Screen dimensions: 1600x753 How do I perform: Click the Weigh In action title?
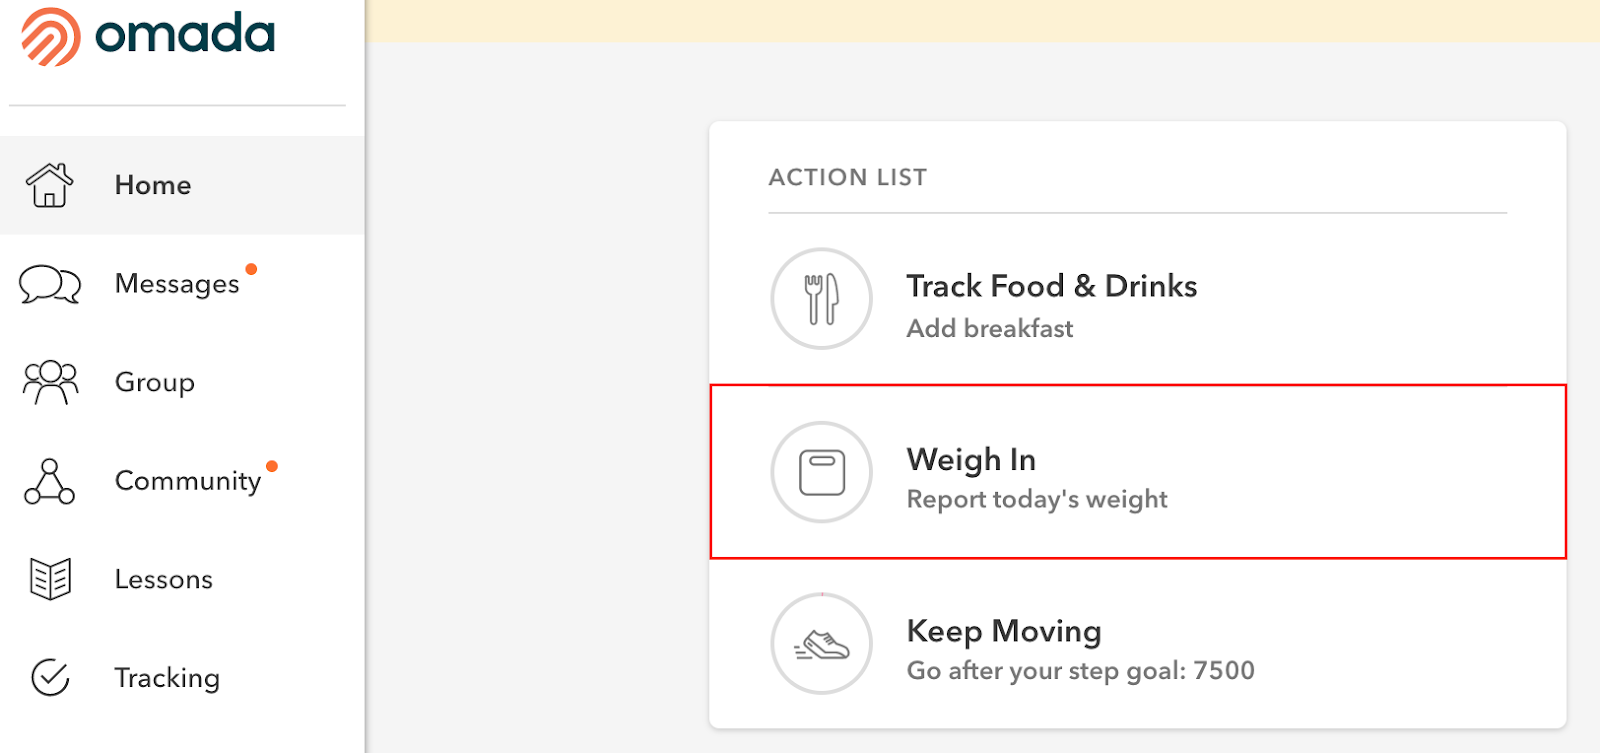pos(971,459)
